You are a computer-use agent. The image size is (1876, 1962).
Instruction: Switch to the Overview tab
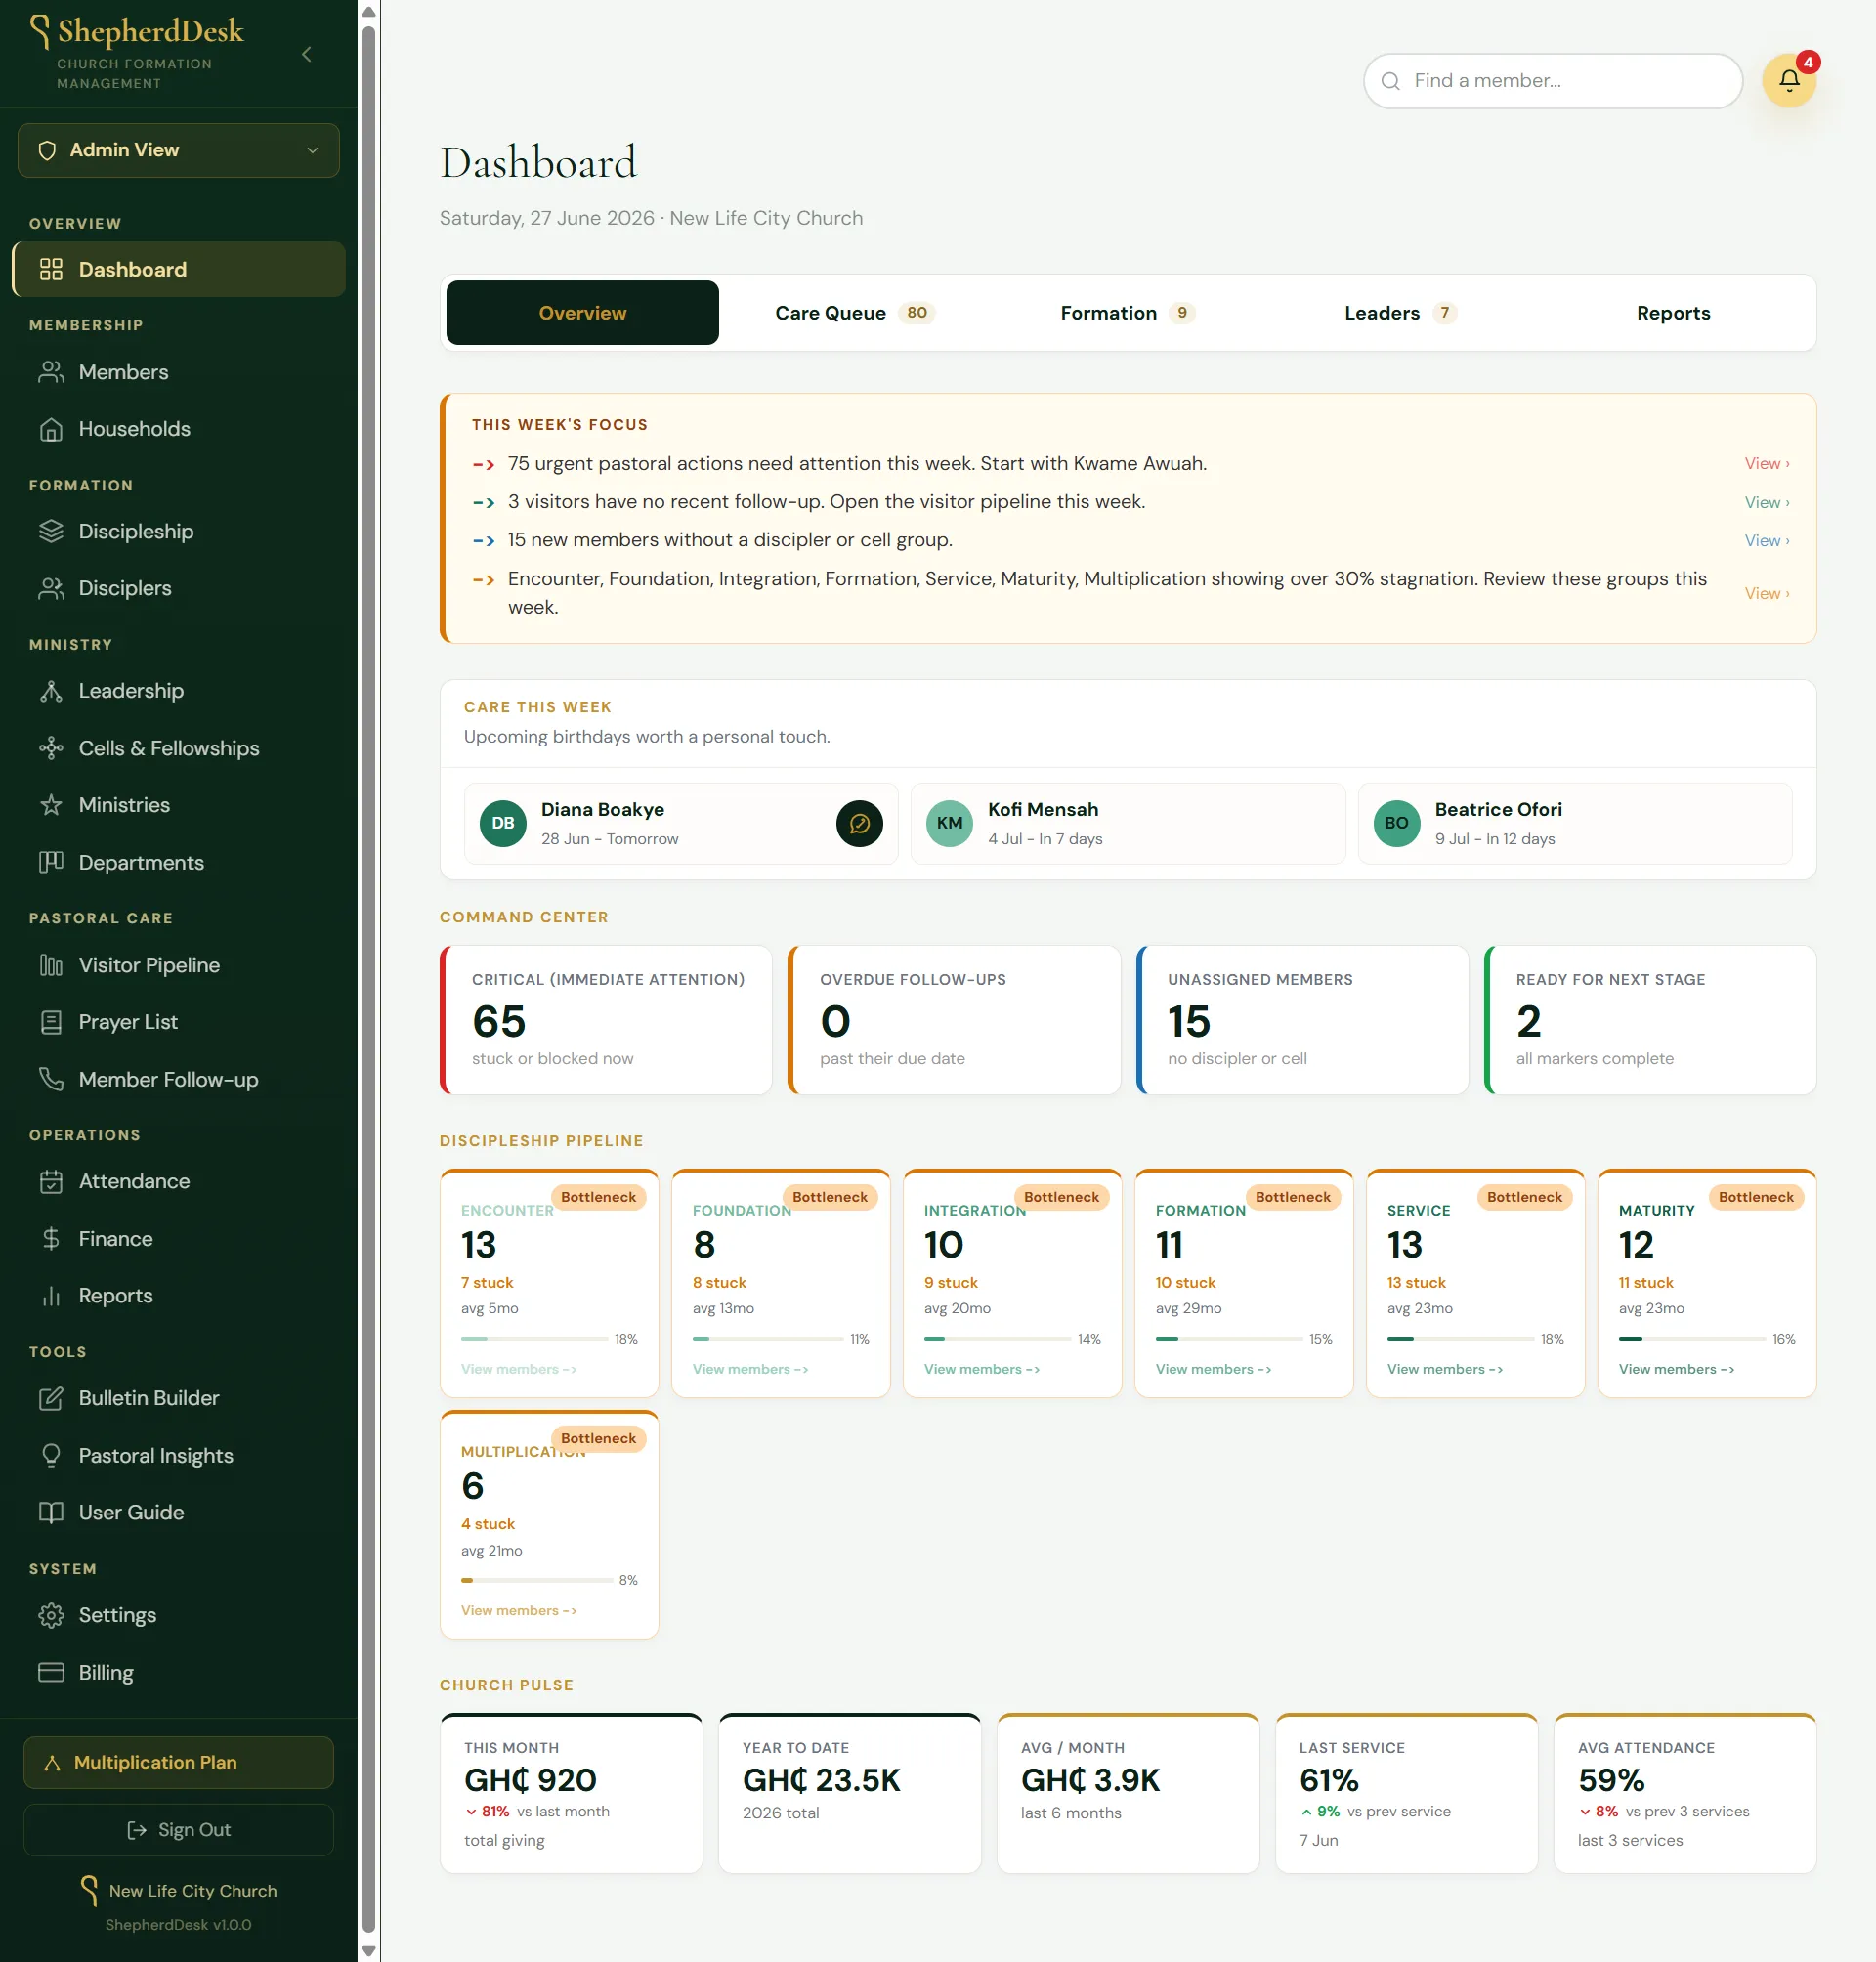582,313
